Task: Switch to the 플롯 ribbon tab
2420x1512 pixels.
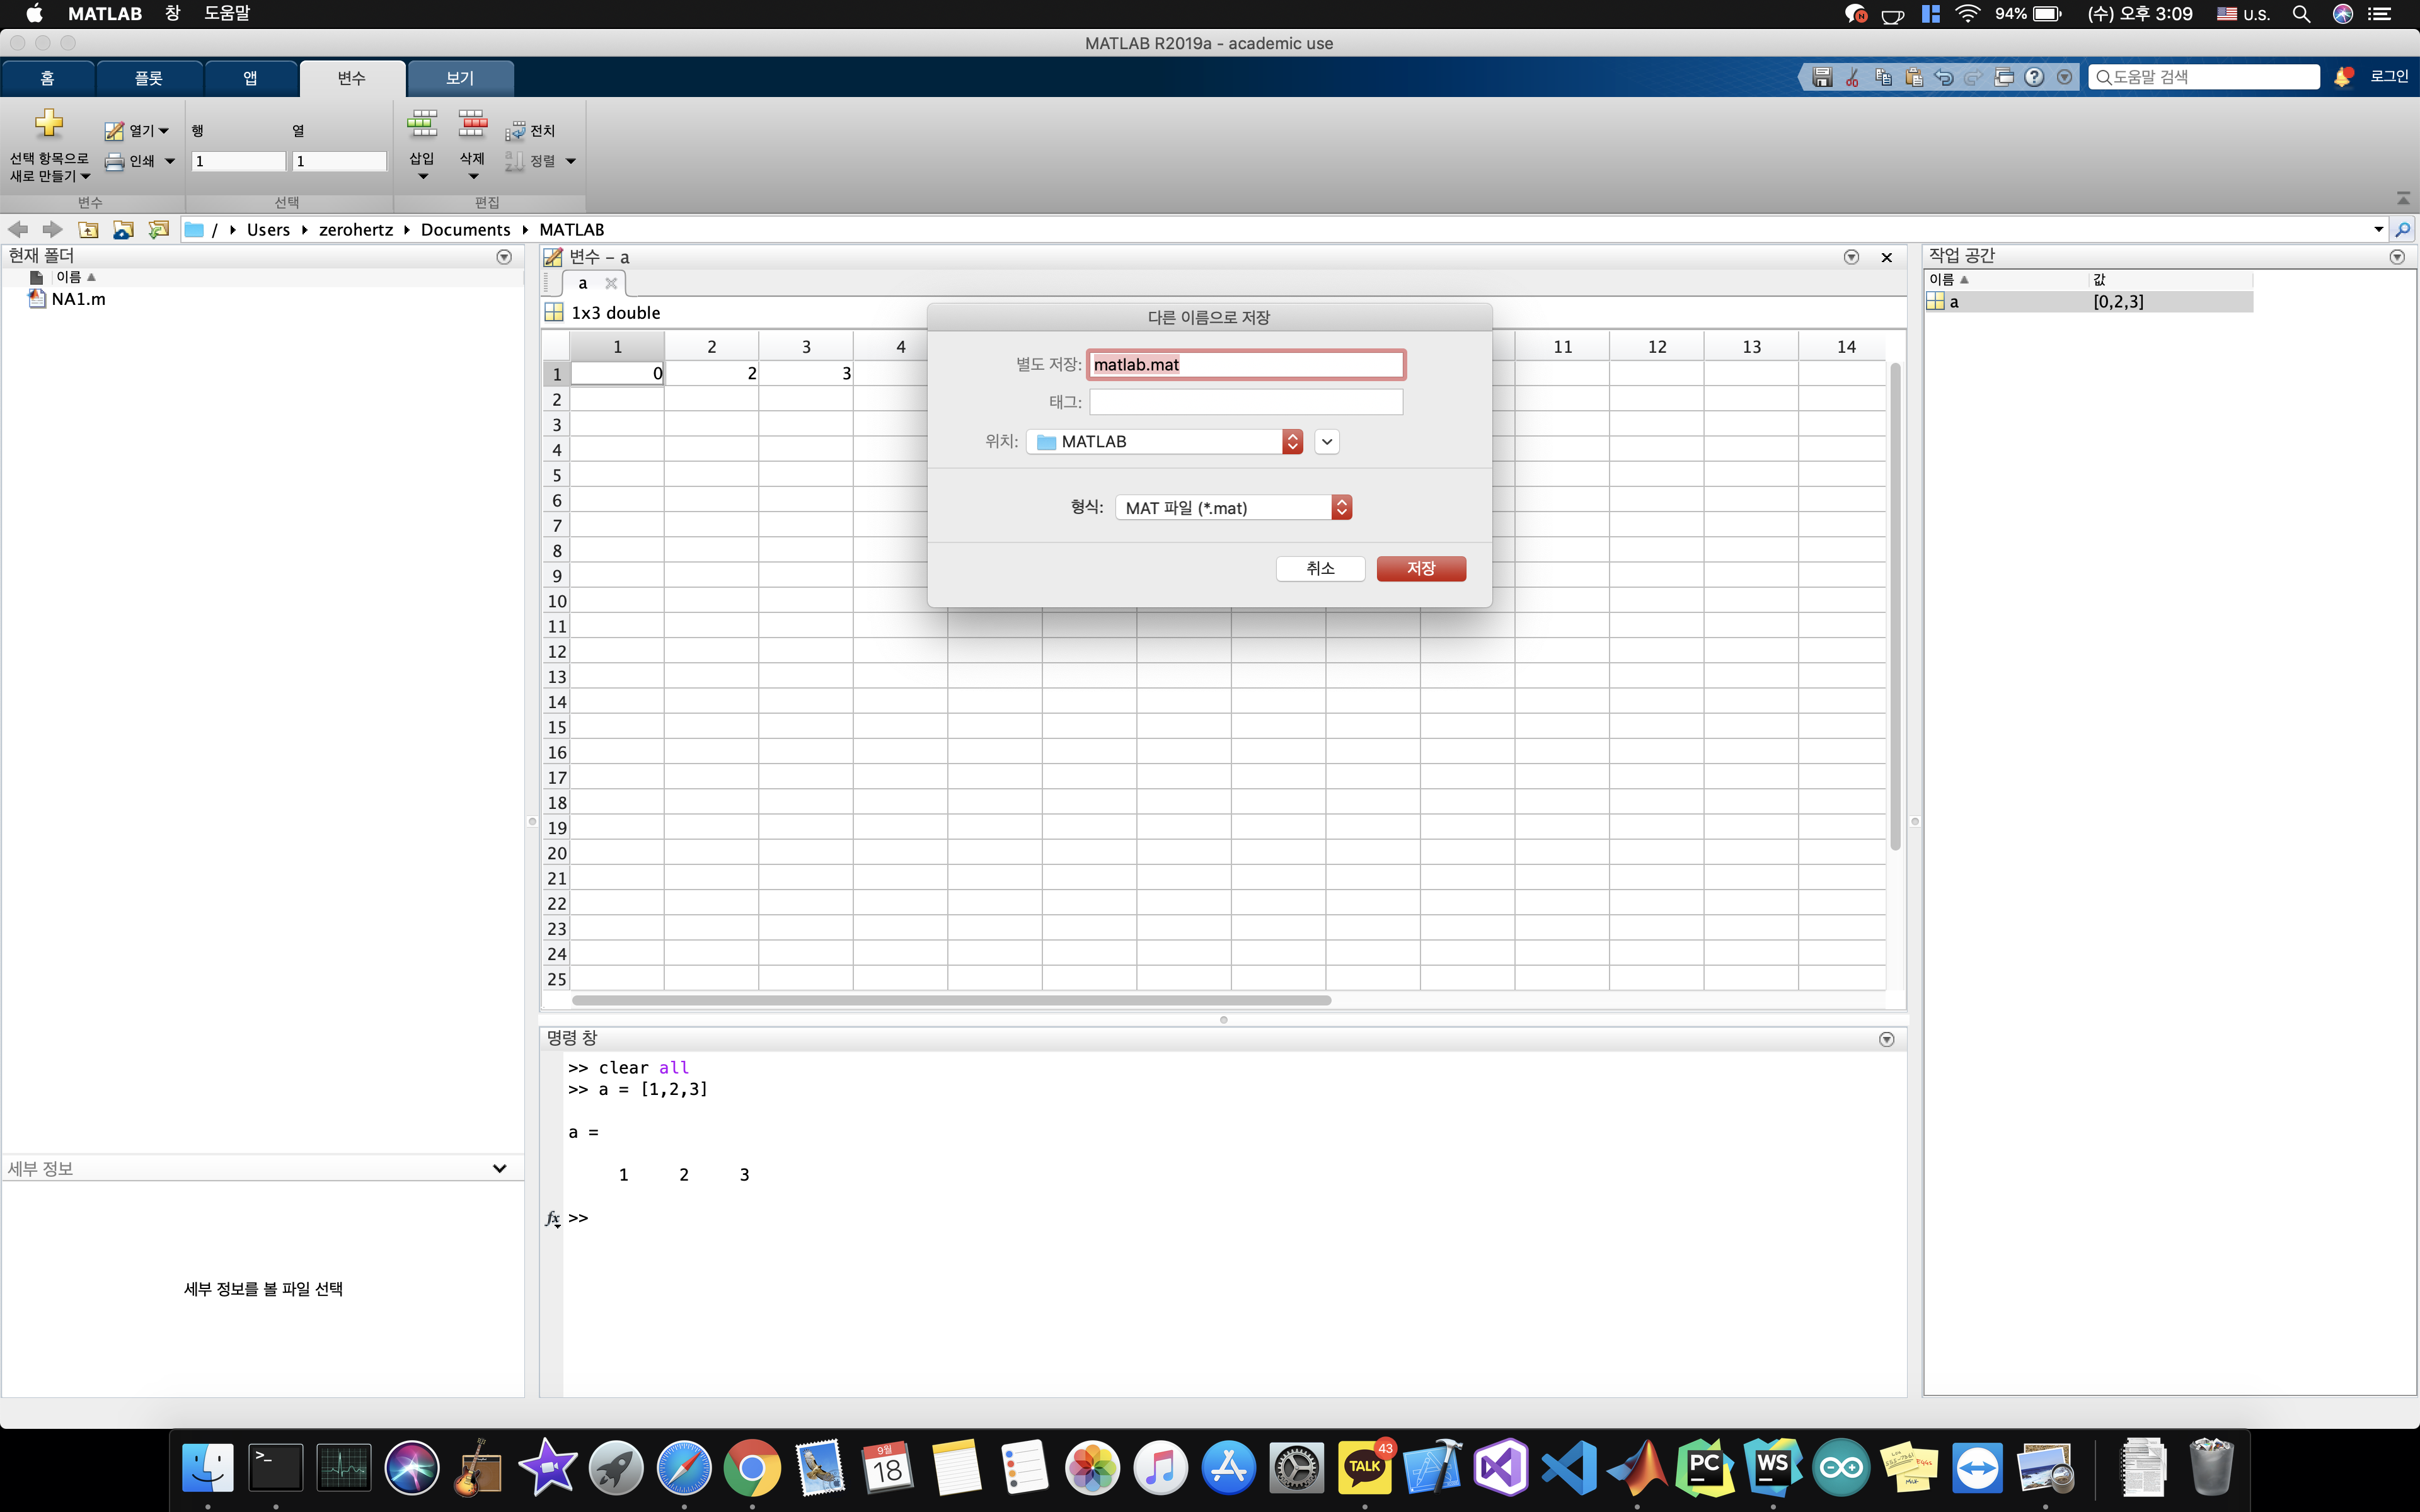Action: coord(149,78)
